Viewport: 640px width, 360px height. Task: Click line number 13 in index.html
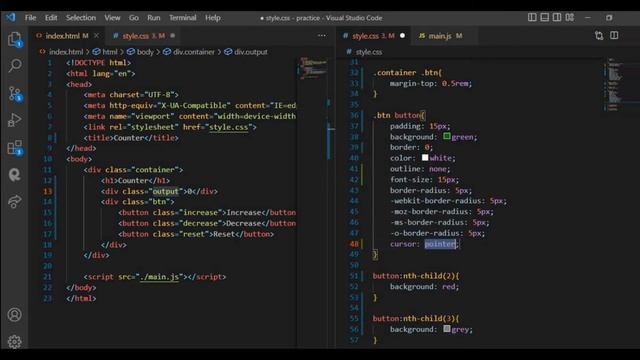click(48, 191)
